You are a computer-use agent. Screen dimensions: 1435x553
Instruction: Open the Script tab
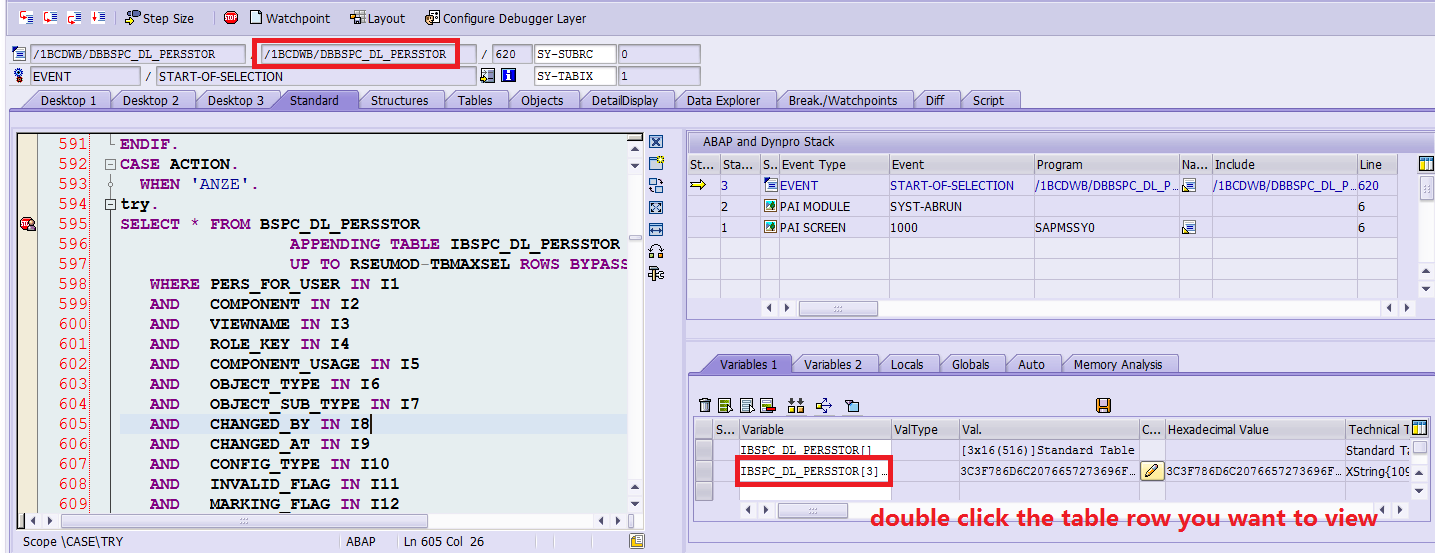click(988, 100)
